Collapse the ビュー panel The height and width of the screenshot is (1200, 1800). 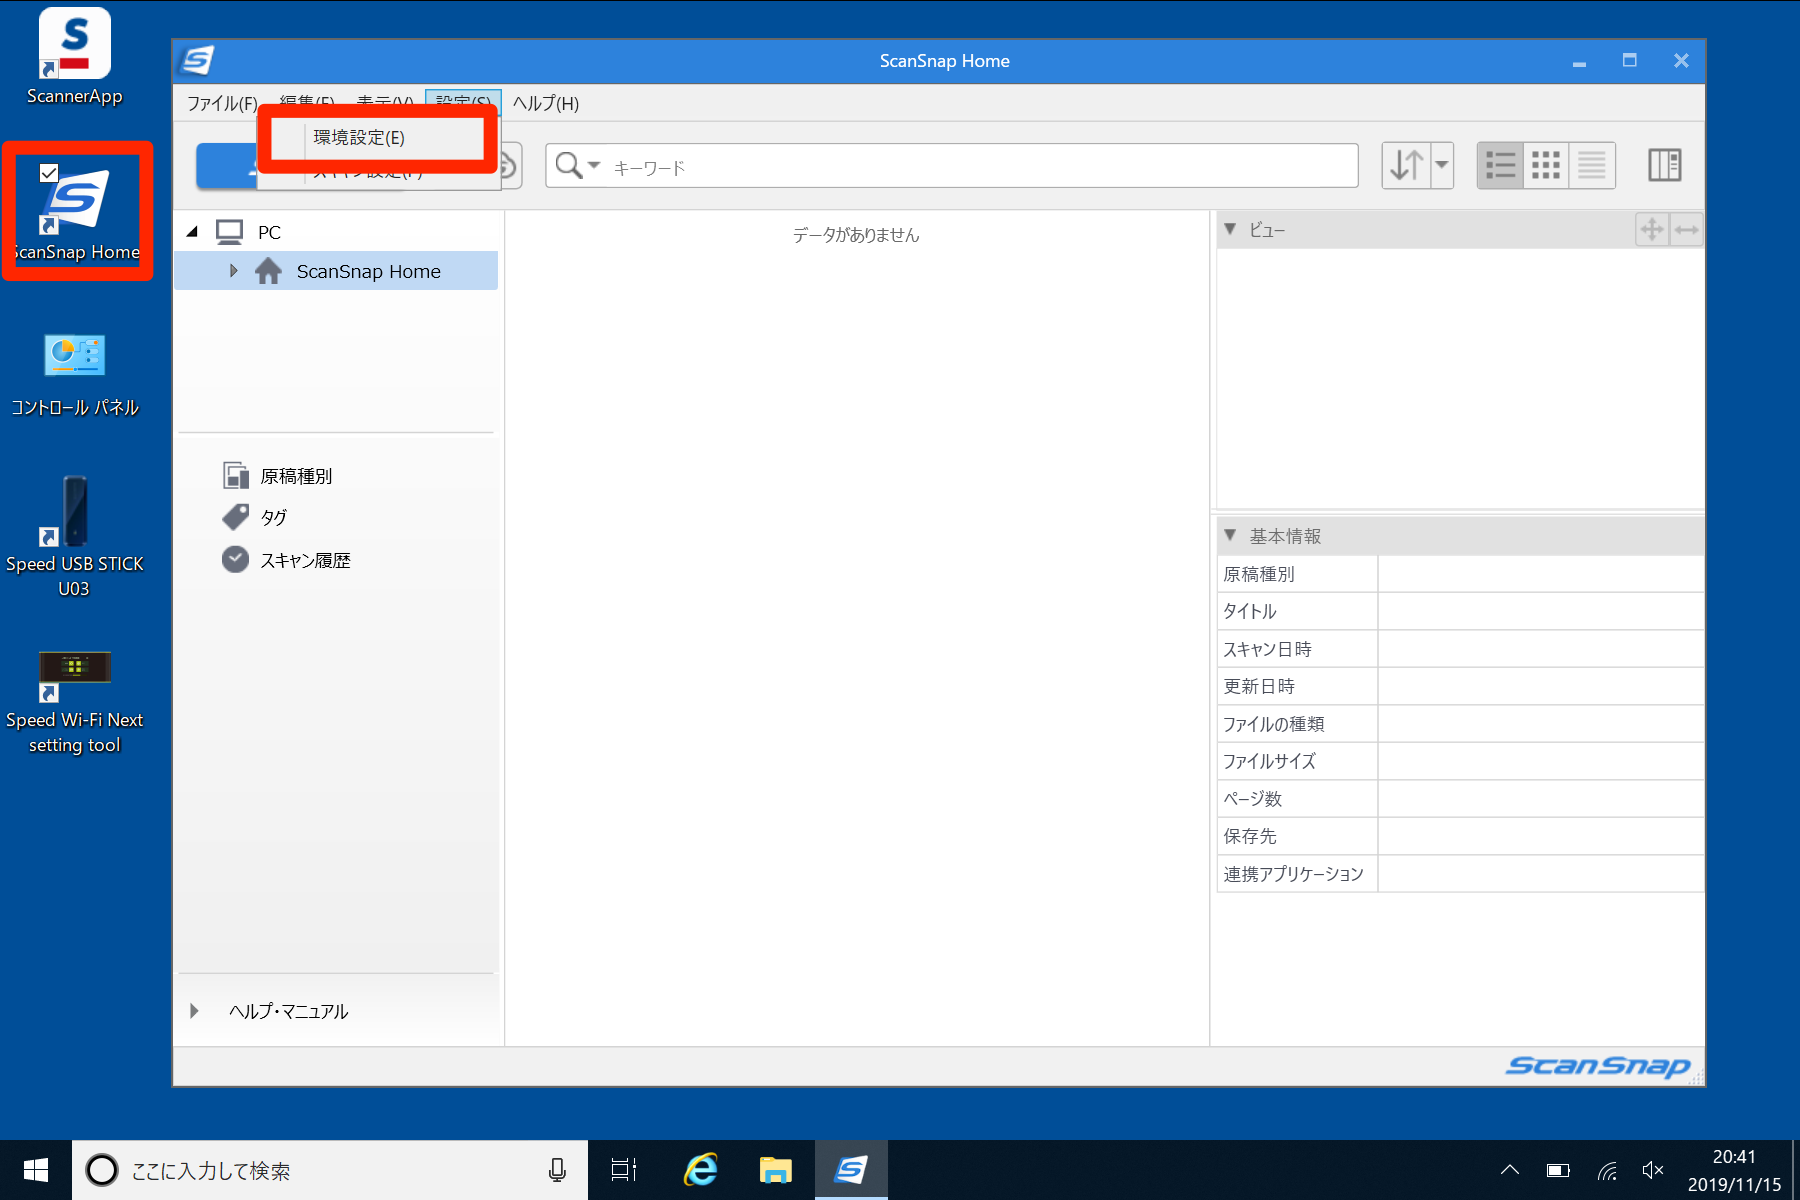tap(1230, 230)
